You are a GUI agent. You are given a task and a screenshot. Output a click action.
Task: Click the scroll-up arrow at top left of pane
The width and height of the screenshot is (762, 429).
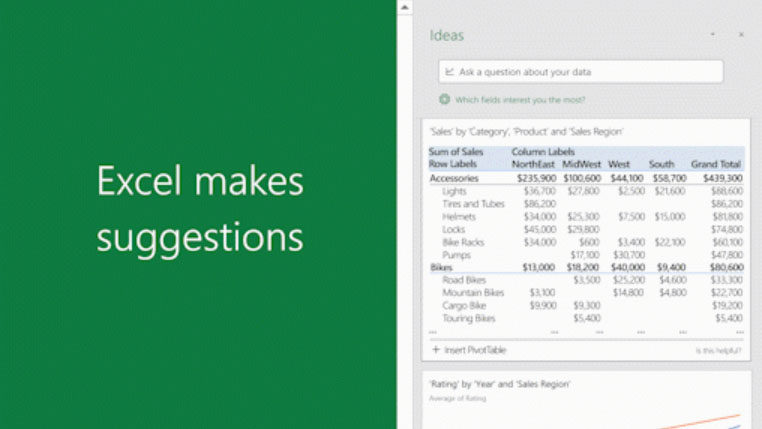(405, 7)
